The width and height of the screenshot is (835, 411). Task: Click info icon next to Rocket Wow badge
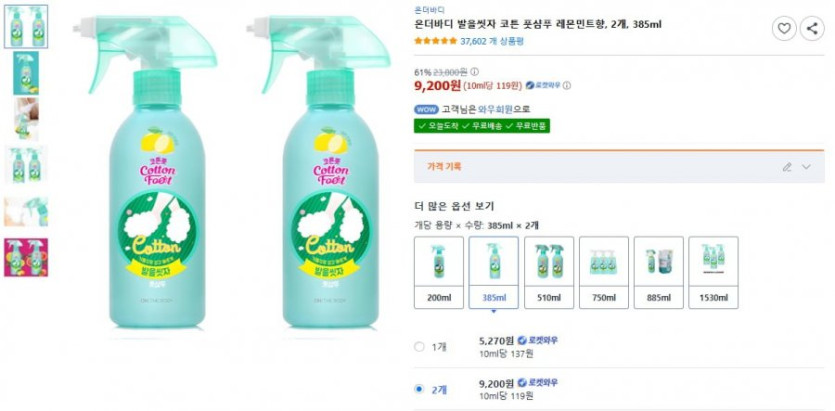pos(566,86)
